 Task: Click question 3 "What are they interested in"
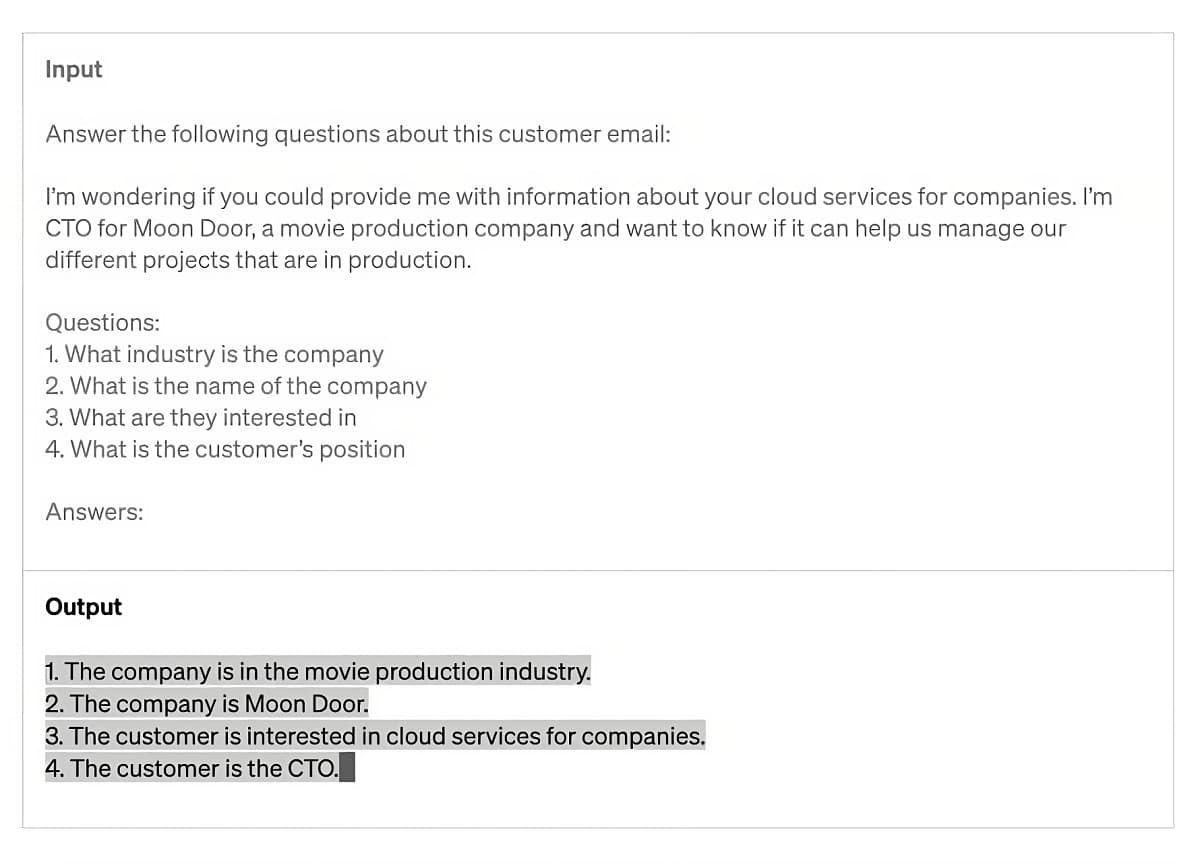coord(201,417)
